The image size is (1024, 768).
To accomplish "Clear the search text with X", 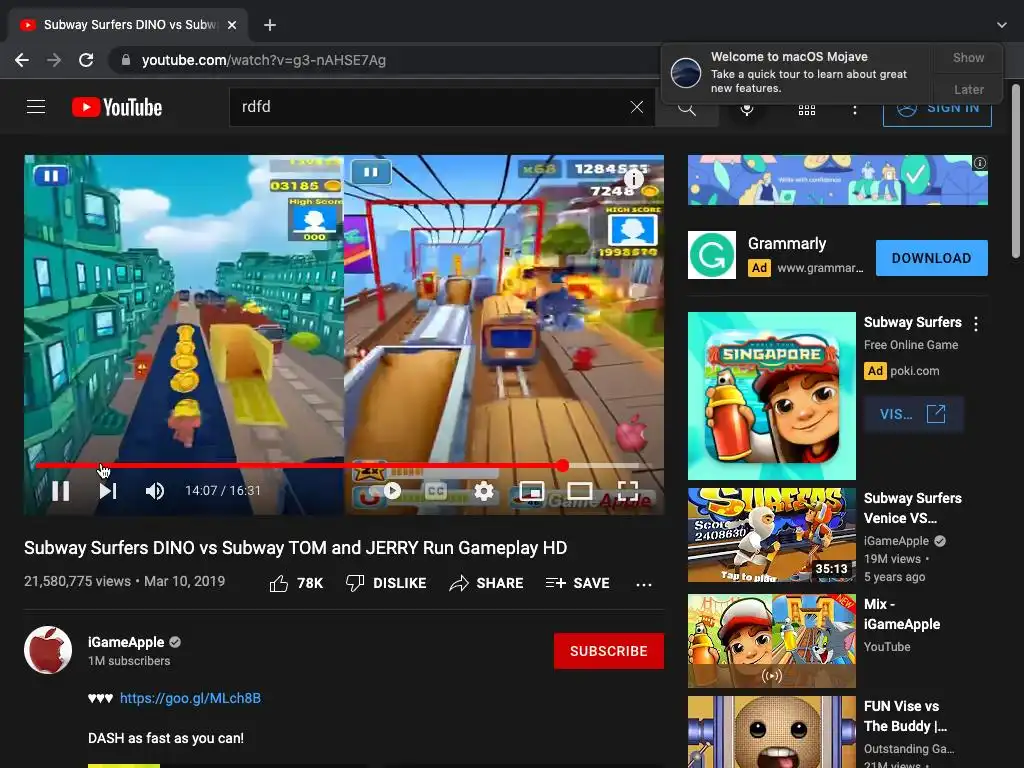I will coord(637,107).
